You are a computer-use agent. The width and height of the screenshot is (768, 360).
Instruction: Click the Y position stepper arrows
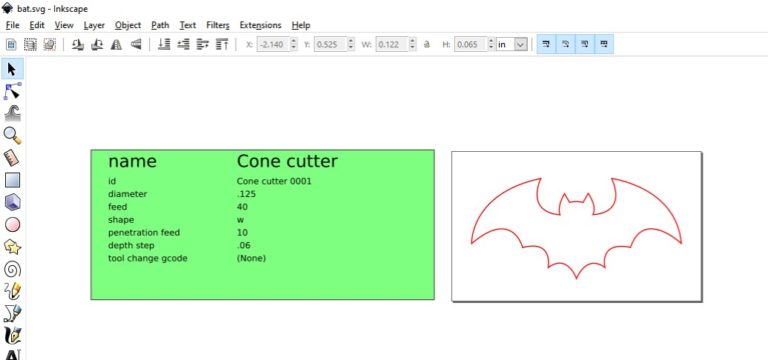pos(351,45)
